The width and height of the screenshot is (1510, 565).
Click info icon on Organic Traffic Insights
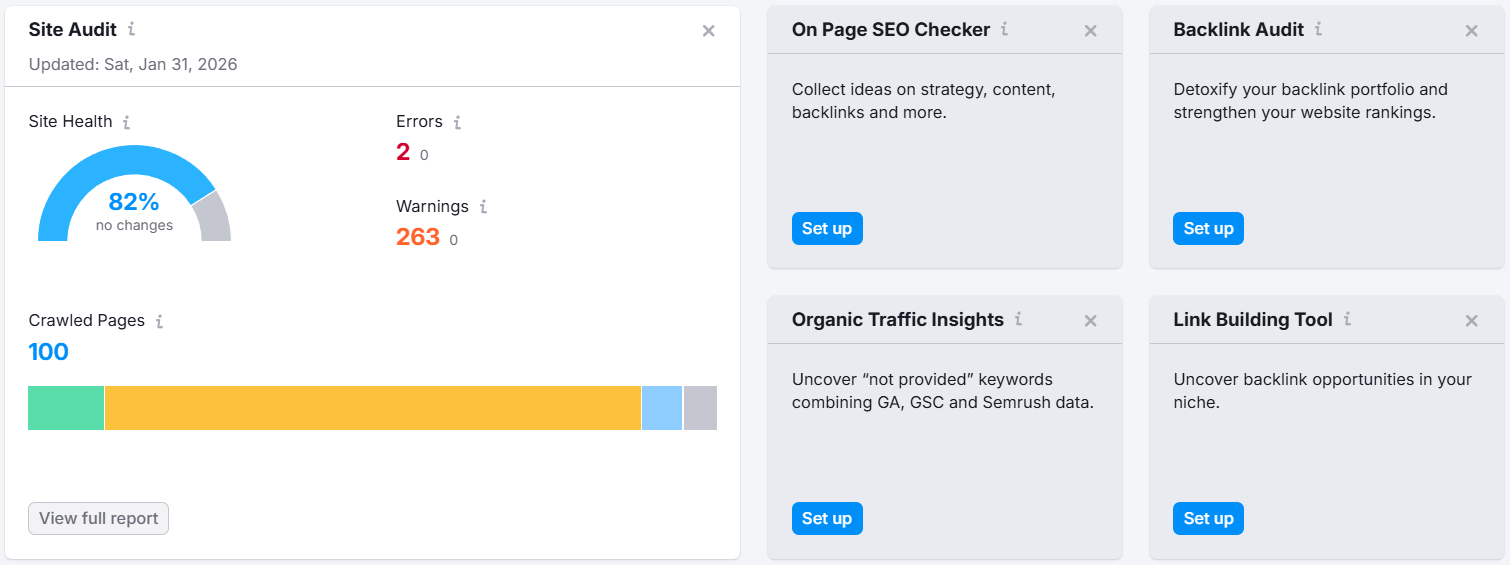click(1018, 319)
